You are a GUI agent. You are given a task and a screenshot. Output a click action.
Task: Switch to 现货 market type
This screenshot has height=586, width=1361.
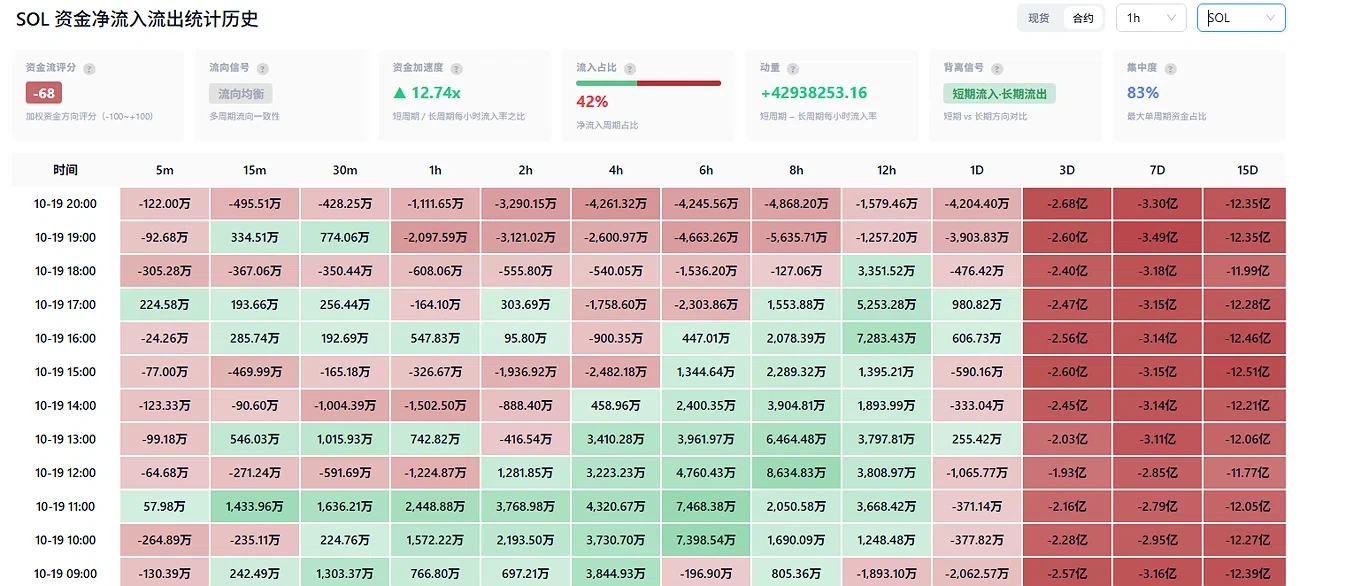[1039, 18]
